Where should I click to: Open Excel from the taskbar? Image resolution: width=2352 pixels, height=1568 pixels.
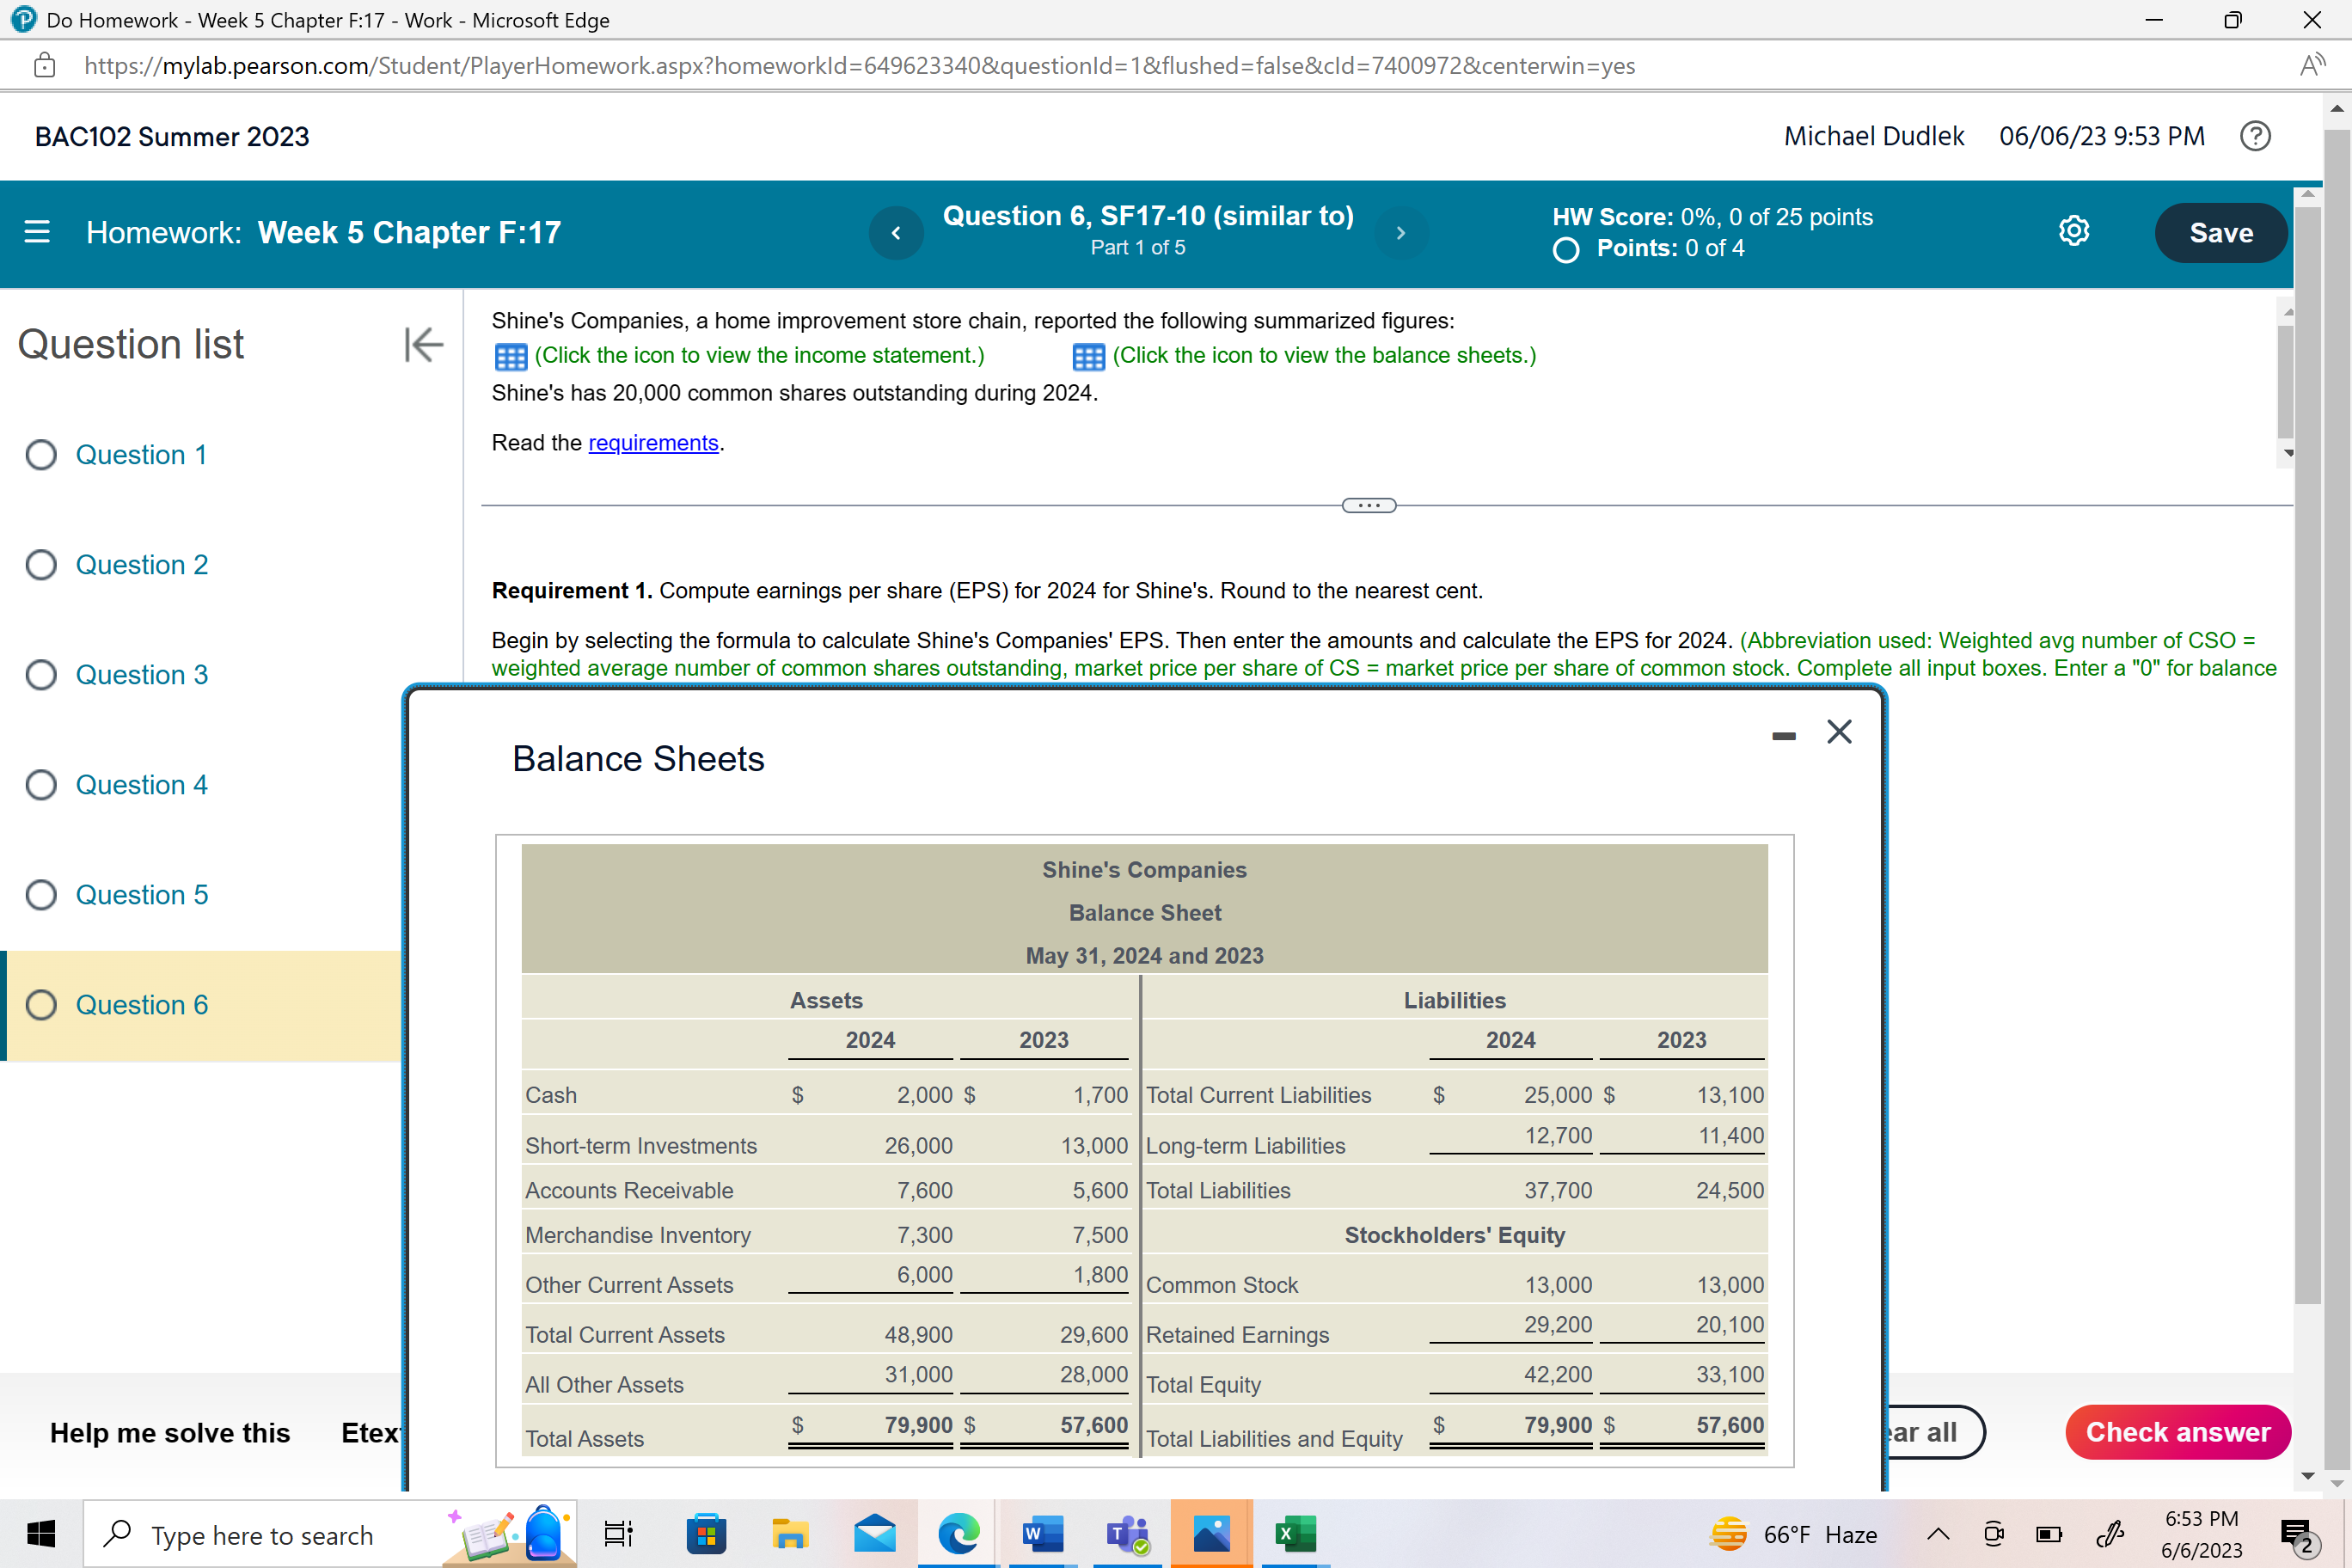pos(1295,1533)
